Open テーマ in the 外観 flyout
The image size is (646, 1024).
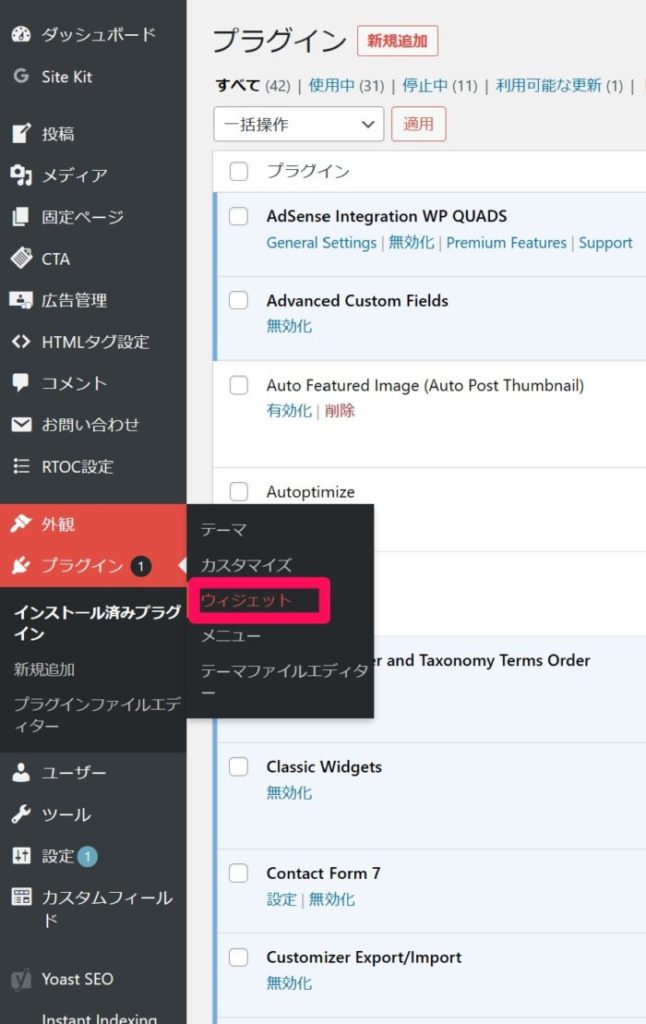(223, 530)
